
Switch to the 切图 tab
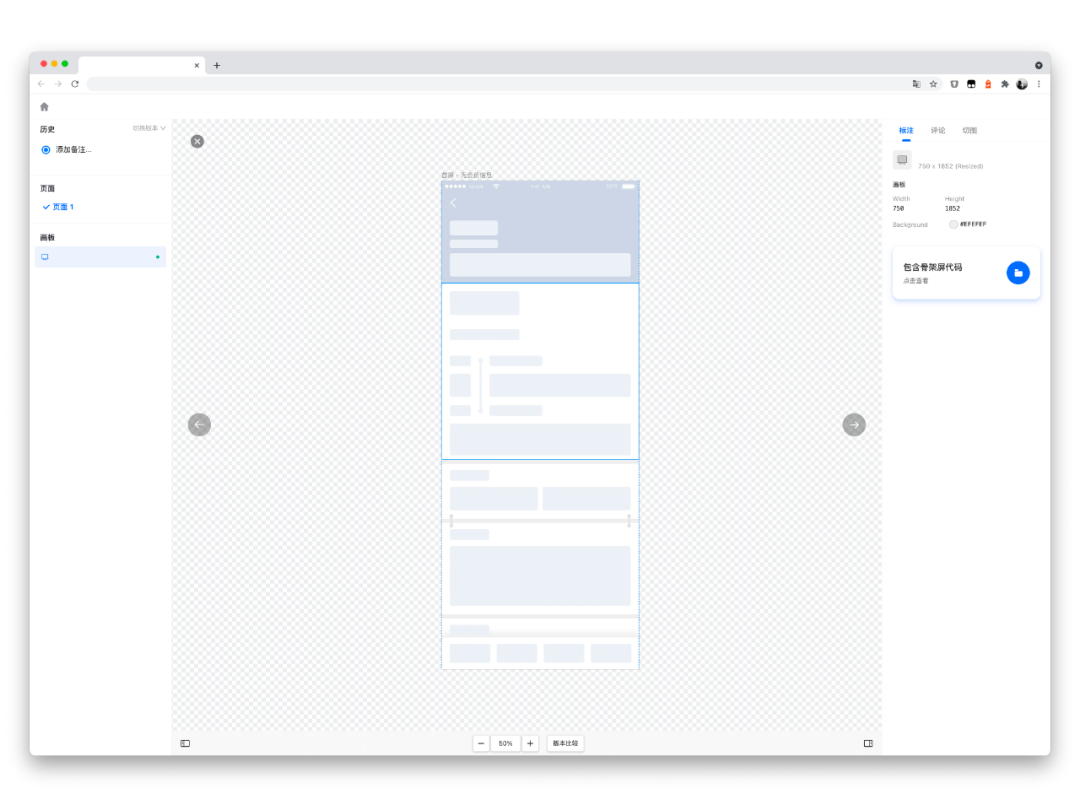969,130
